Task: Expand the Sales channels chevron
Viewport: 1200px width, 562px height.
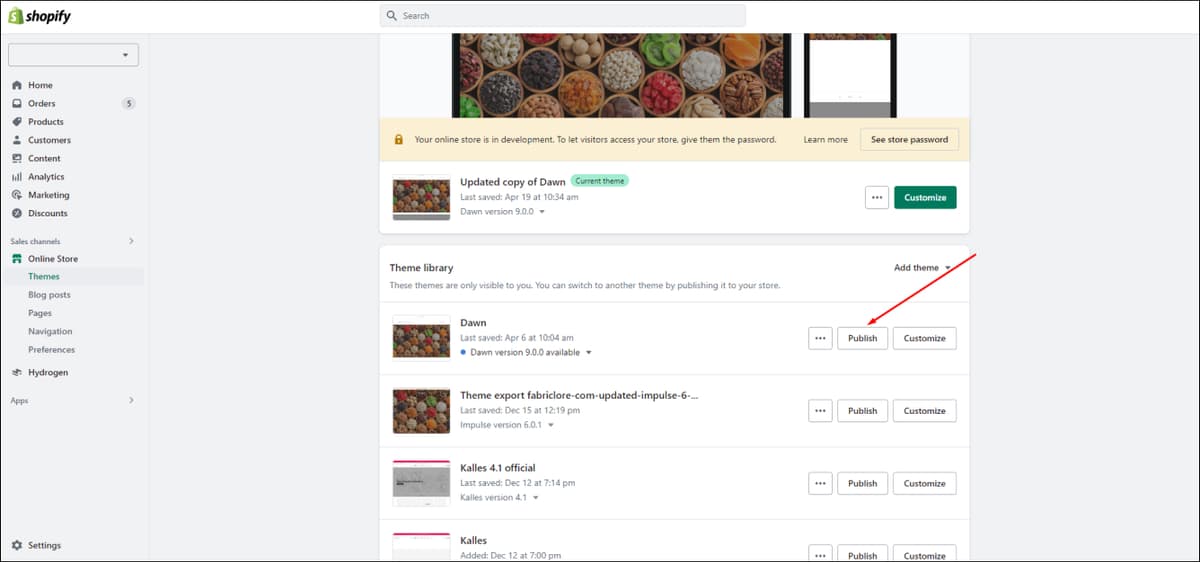Action: coord(131,241)
